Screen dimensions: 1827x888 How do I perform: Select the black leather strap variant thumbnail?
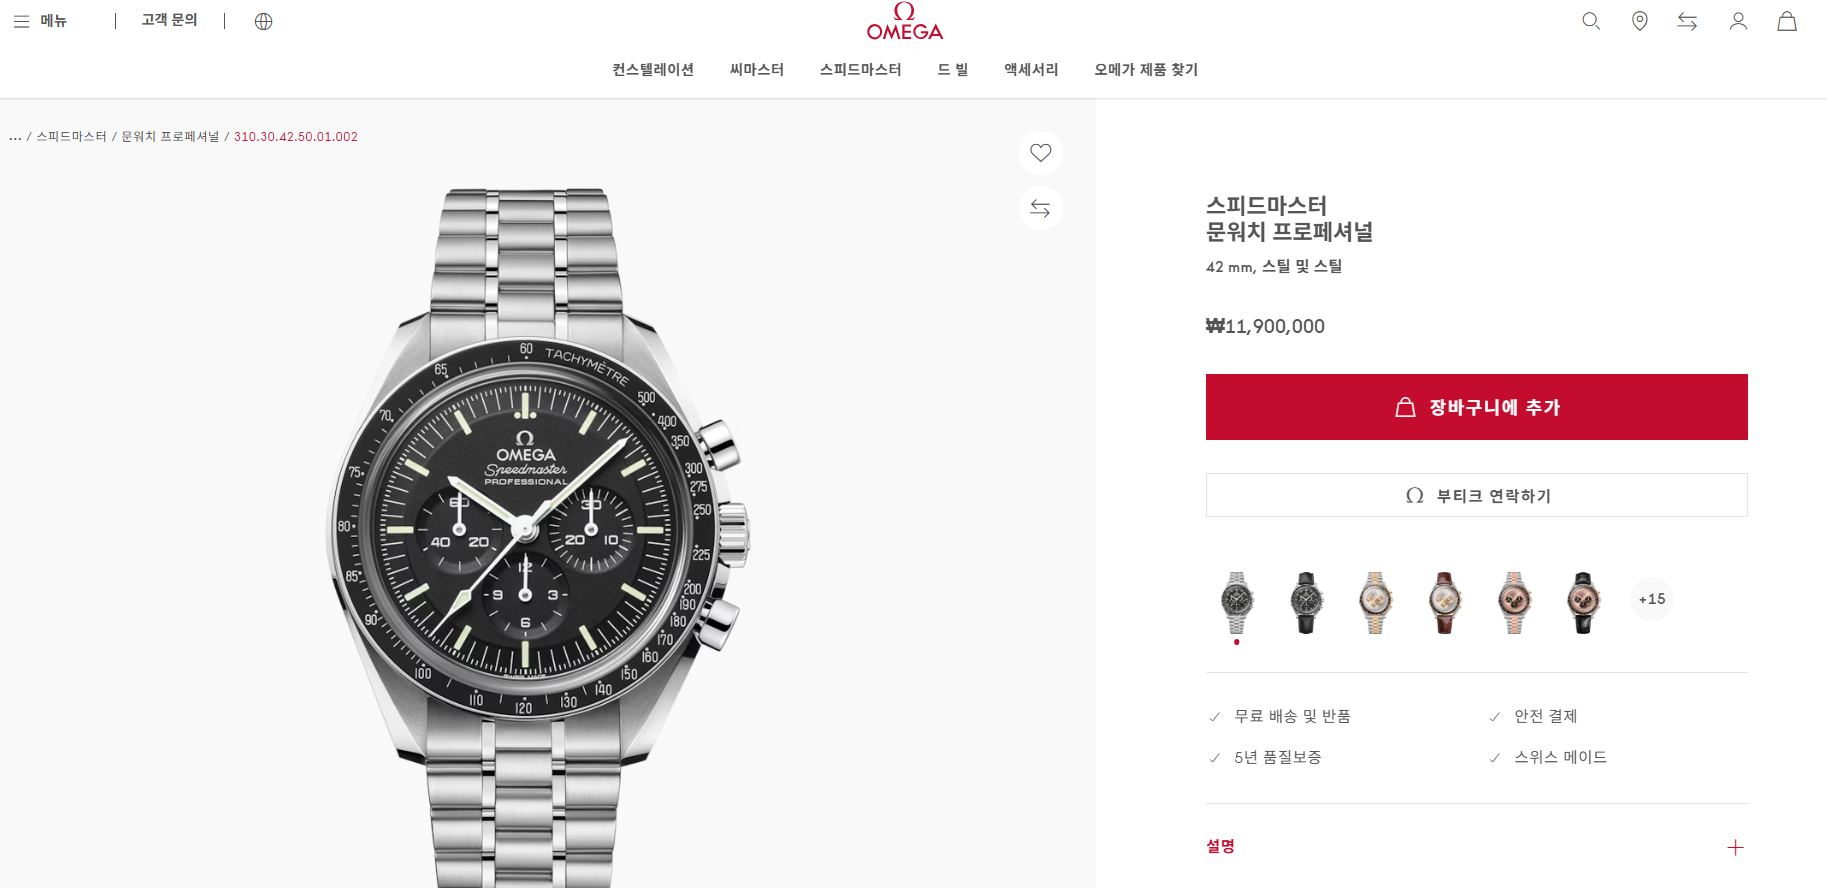pos(1306,602)
